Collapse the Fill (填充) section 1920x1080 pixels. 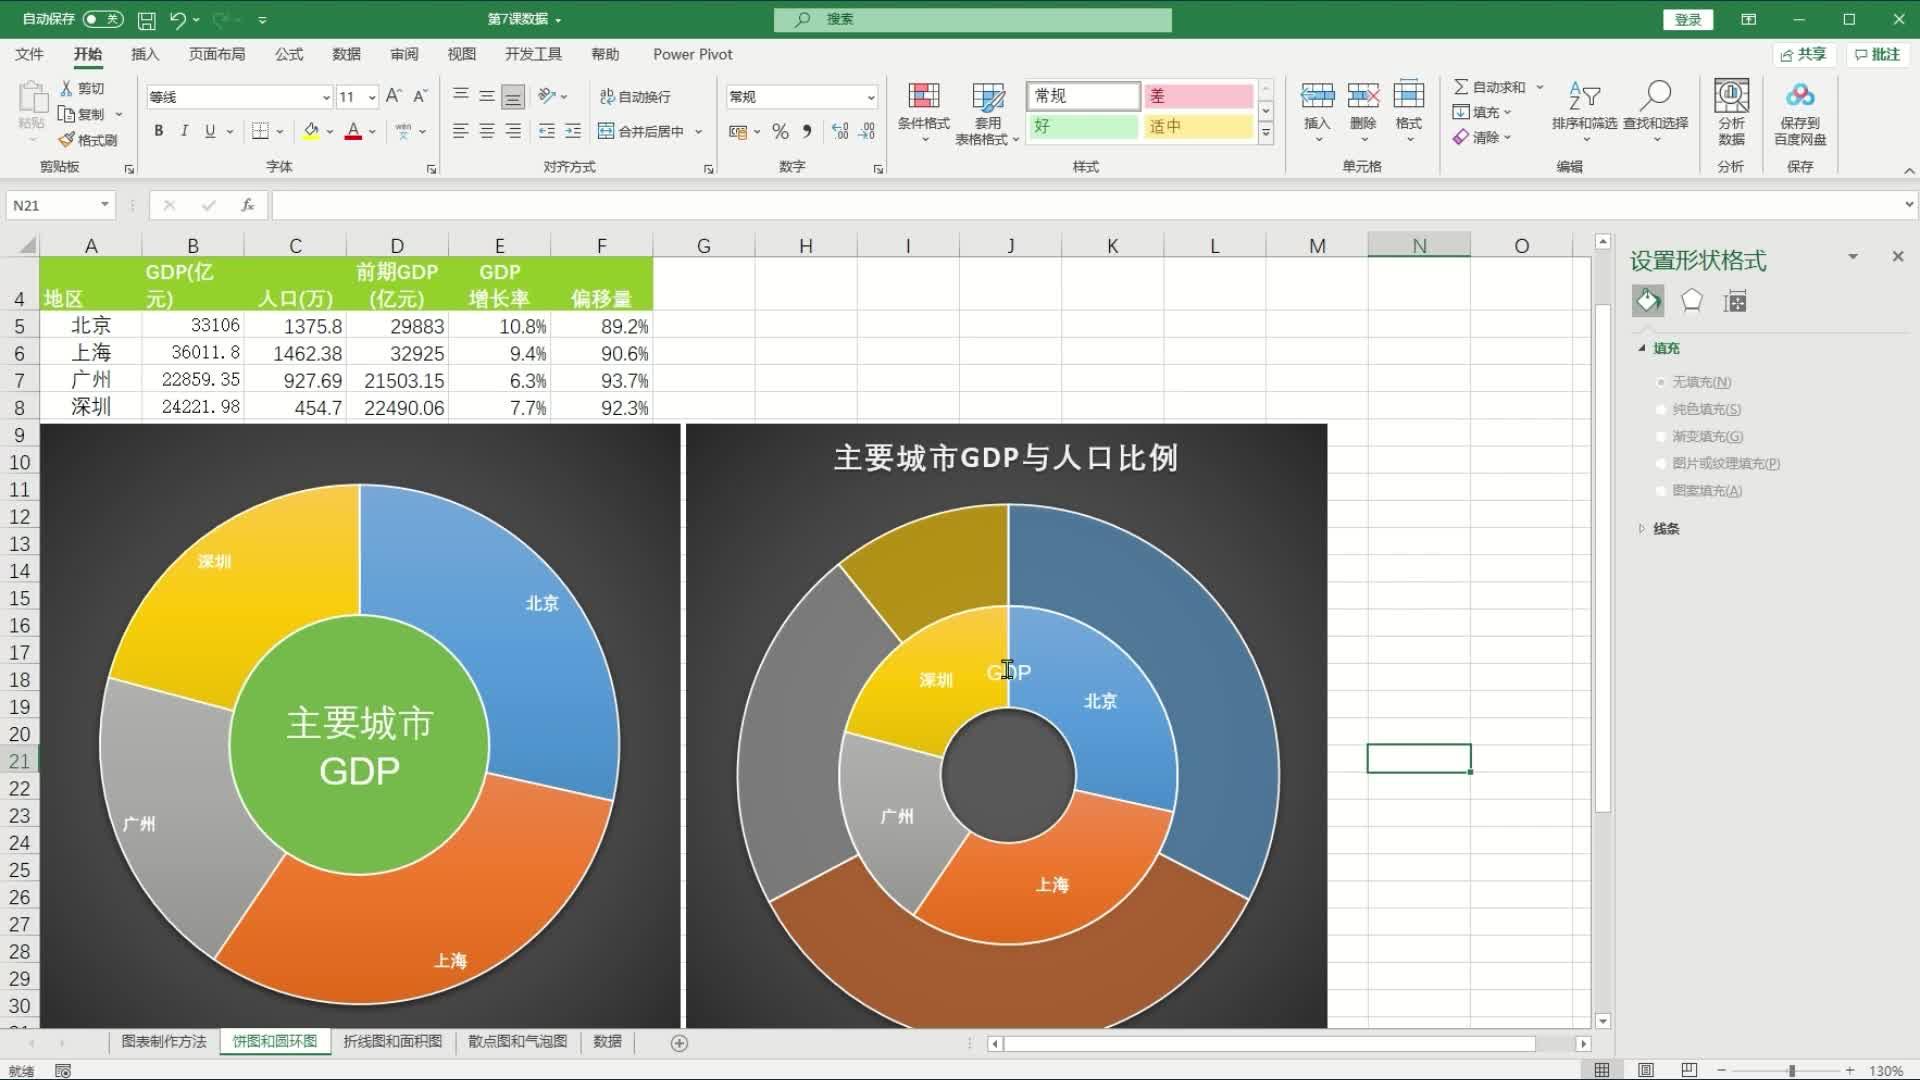1642,348
